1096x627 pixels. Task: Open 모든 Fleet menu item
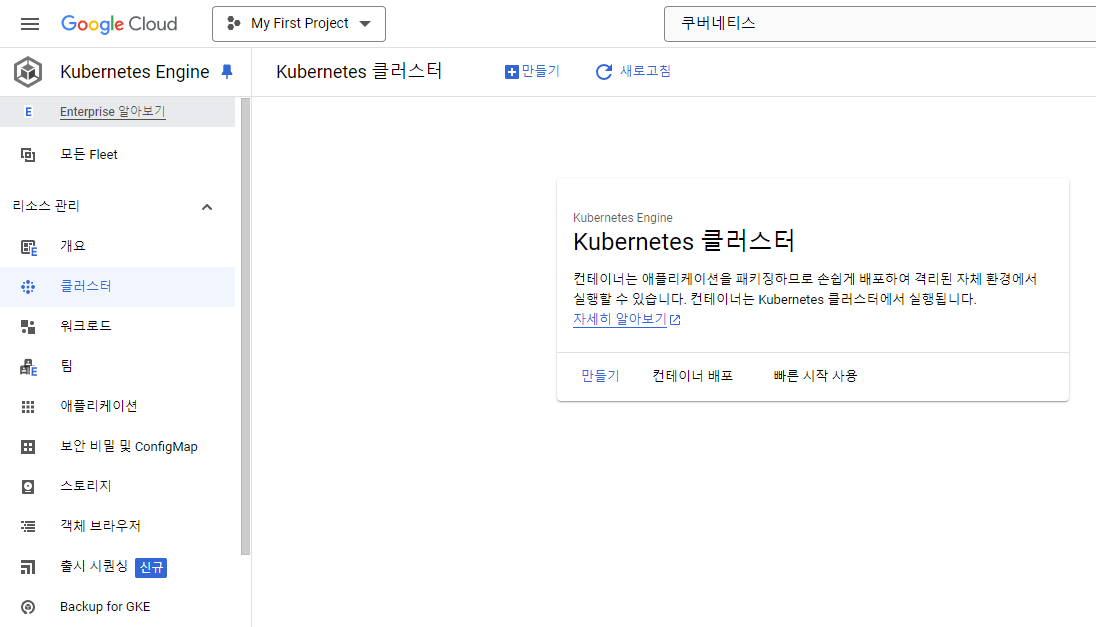[x=89, y=154]
